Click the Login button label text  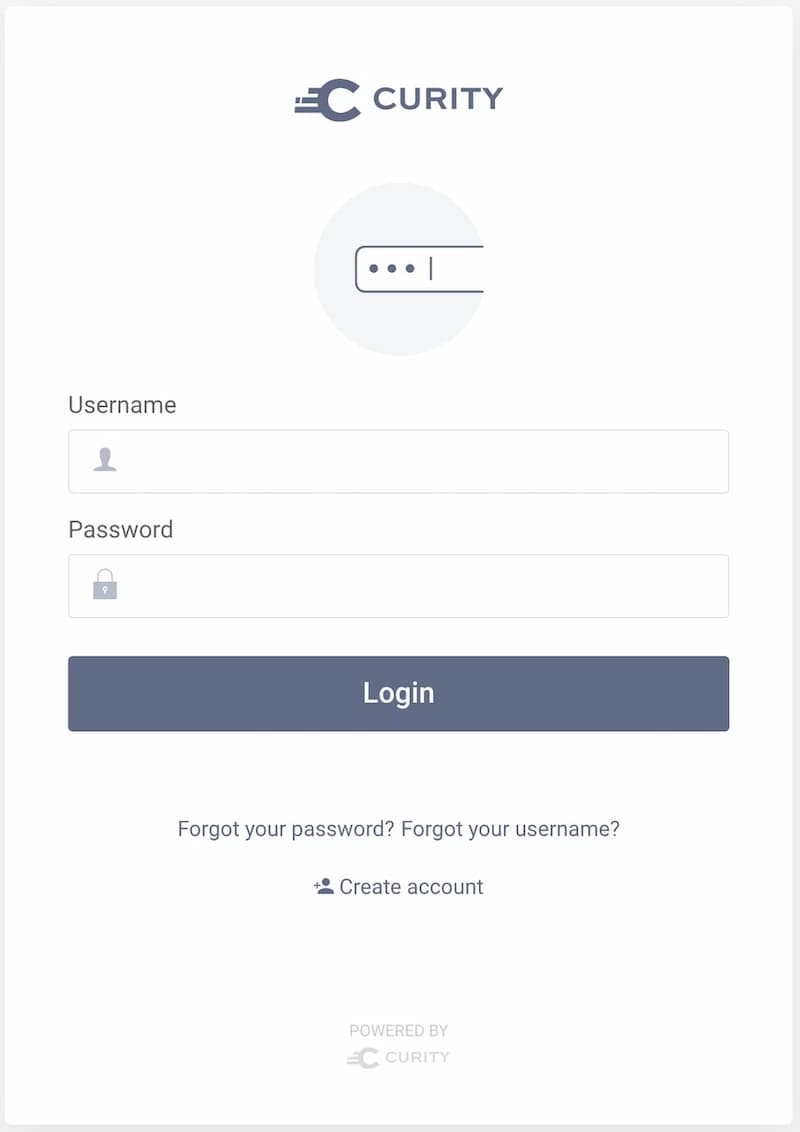tap(398, 692)
